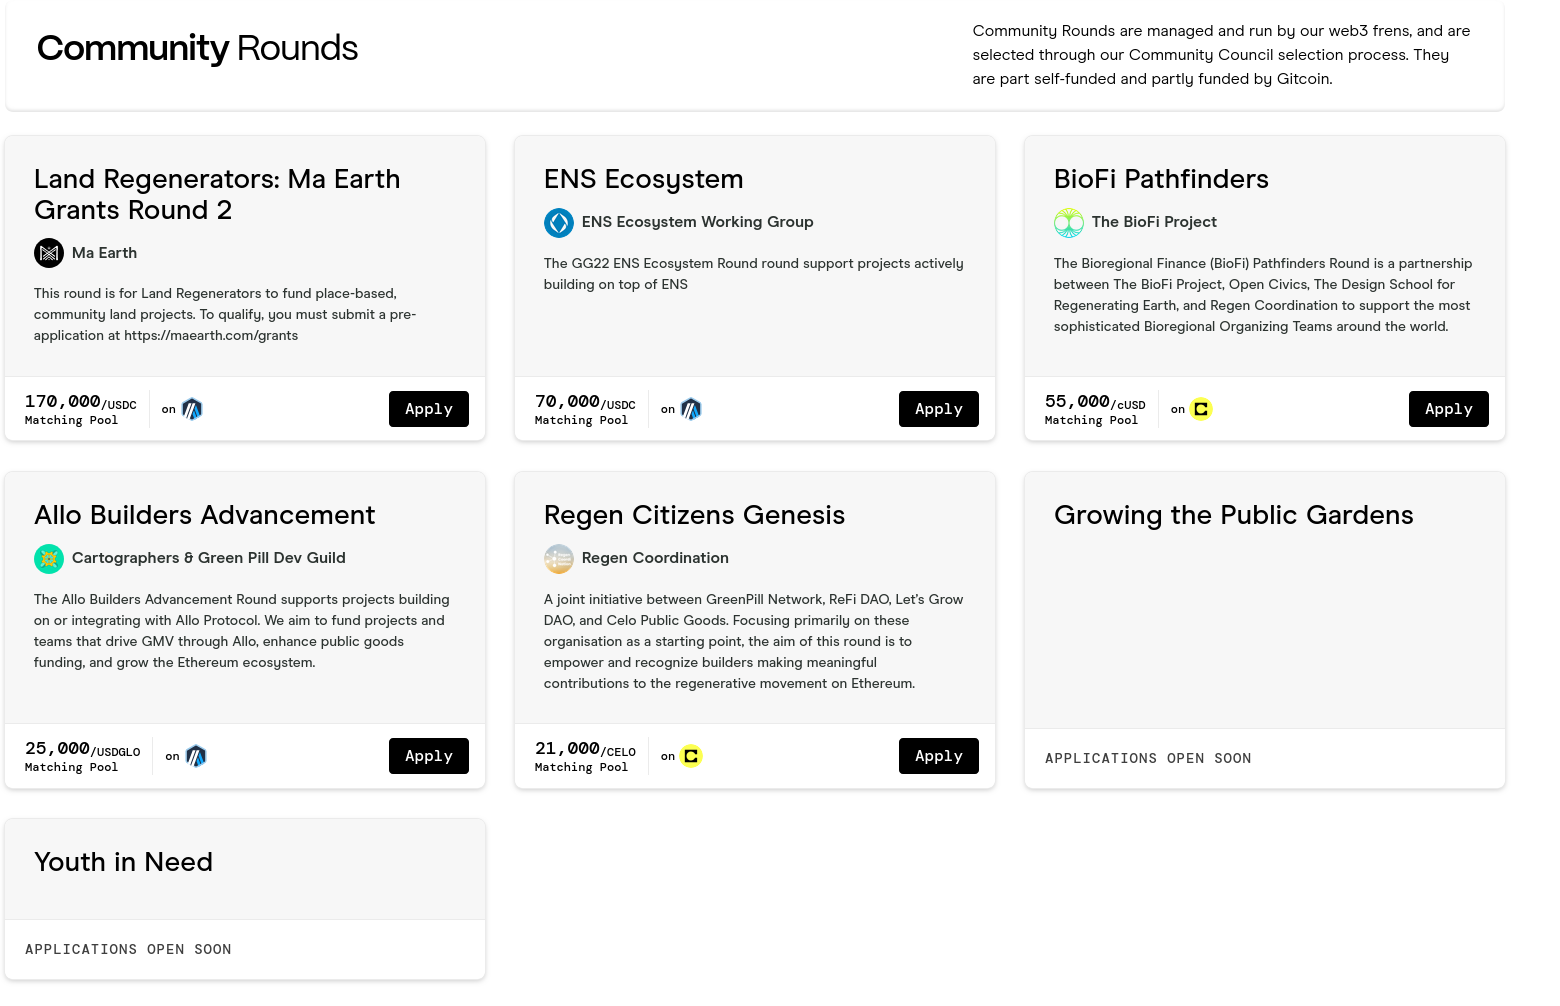This screenshot has height=1006, width=1560.
Task: Click the Allo Builders Advancement Round description
Action: tap(241, 631)
